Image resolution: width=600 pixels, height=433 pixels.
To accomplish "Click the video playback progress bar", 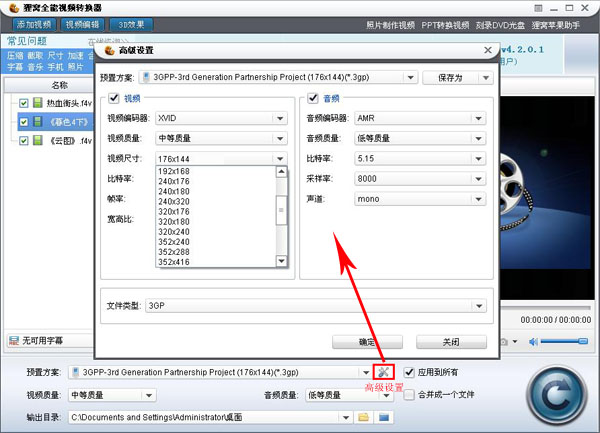I will point(545,308).
